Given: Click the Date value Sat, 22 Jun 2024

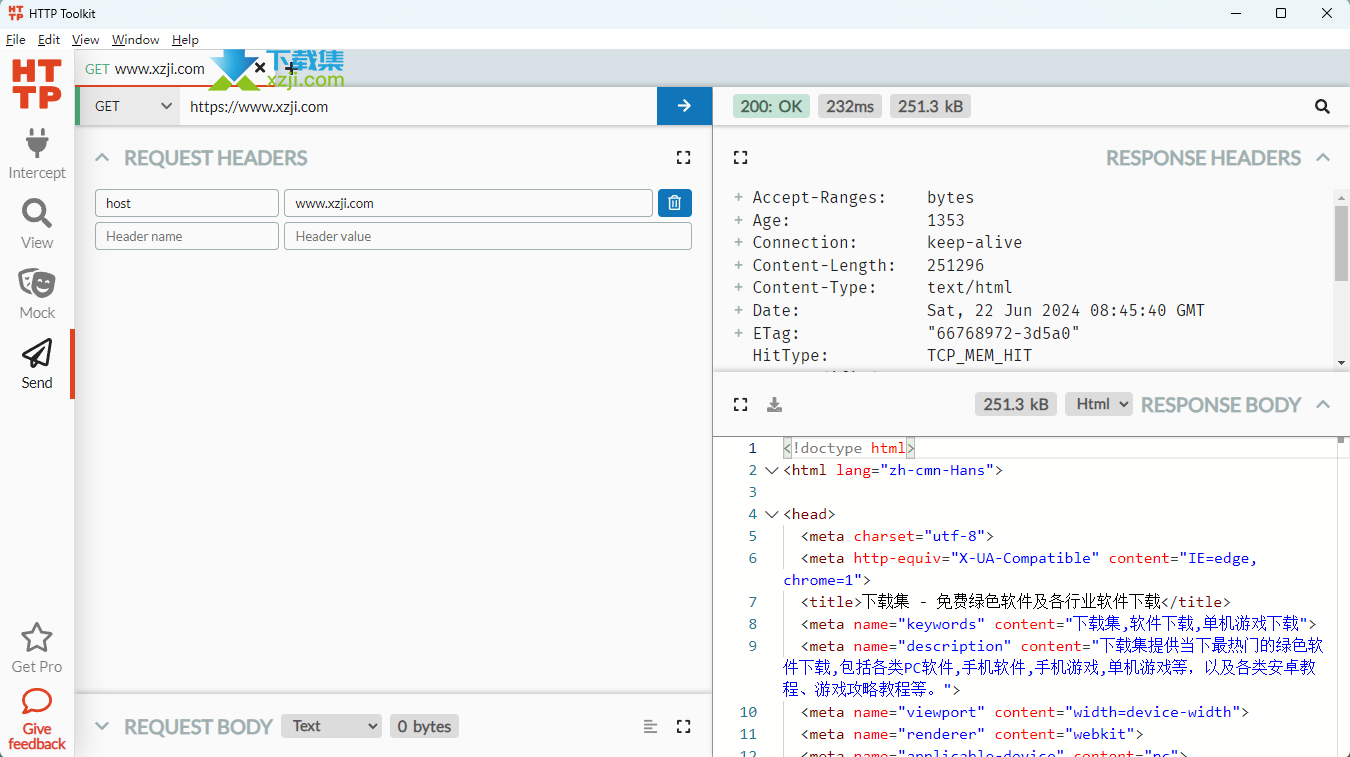Looking at the screenshot, I should point(1066,310).
